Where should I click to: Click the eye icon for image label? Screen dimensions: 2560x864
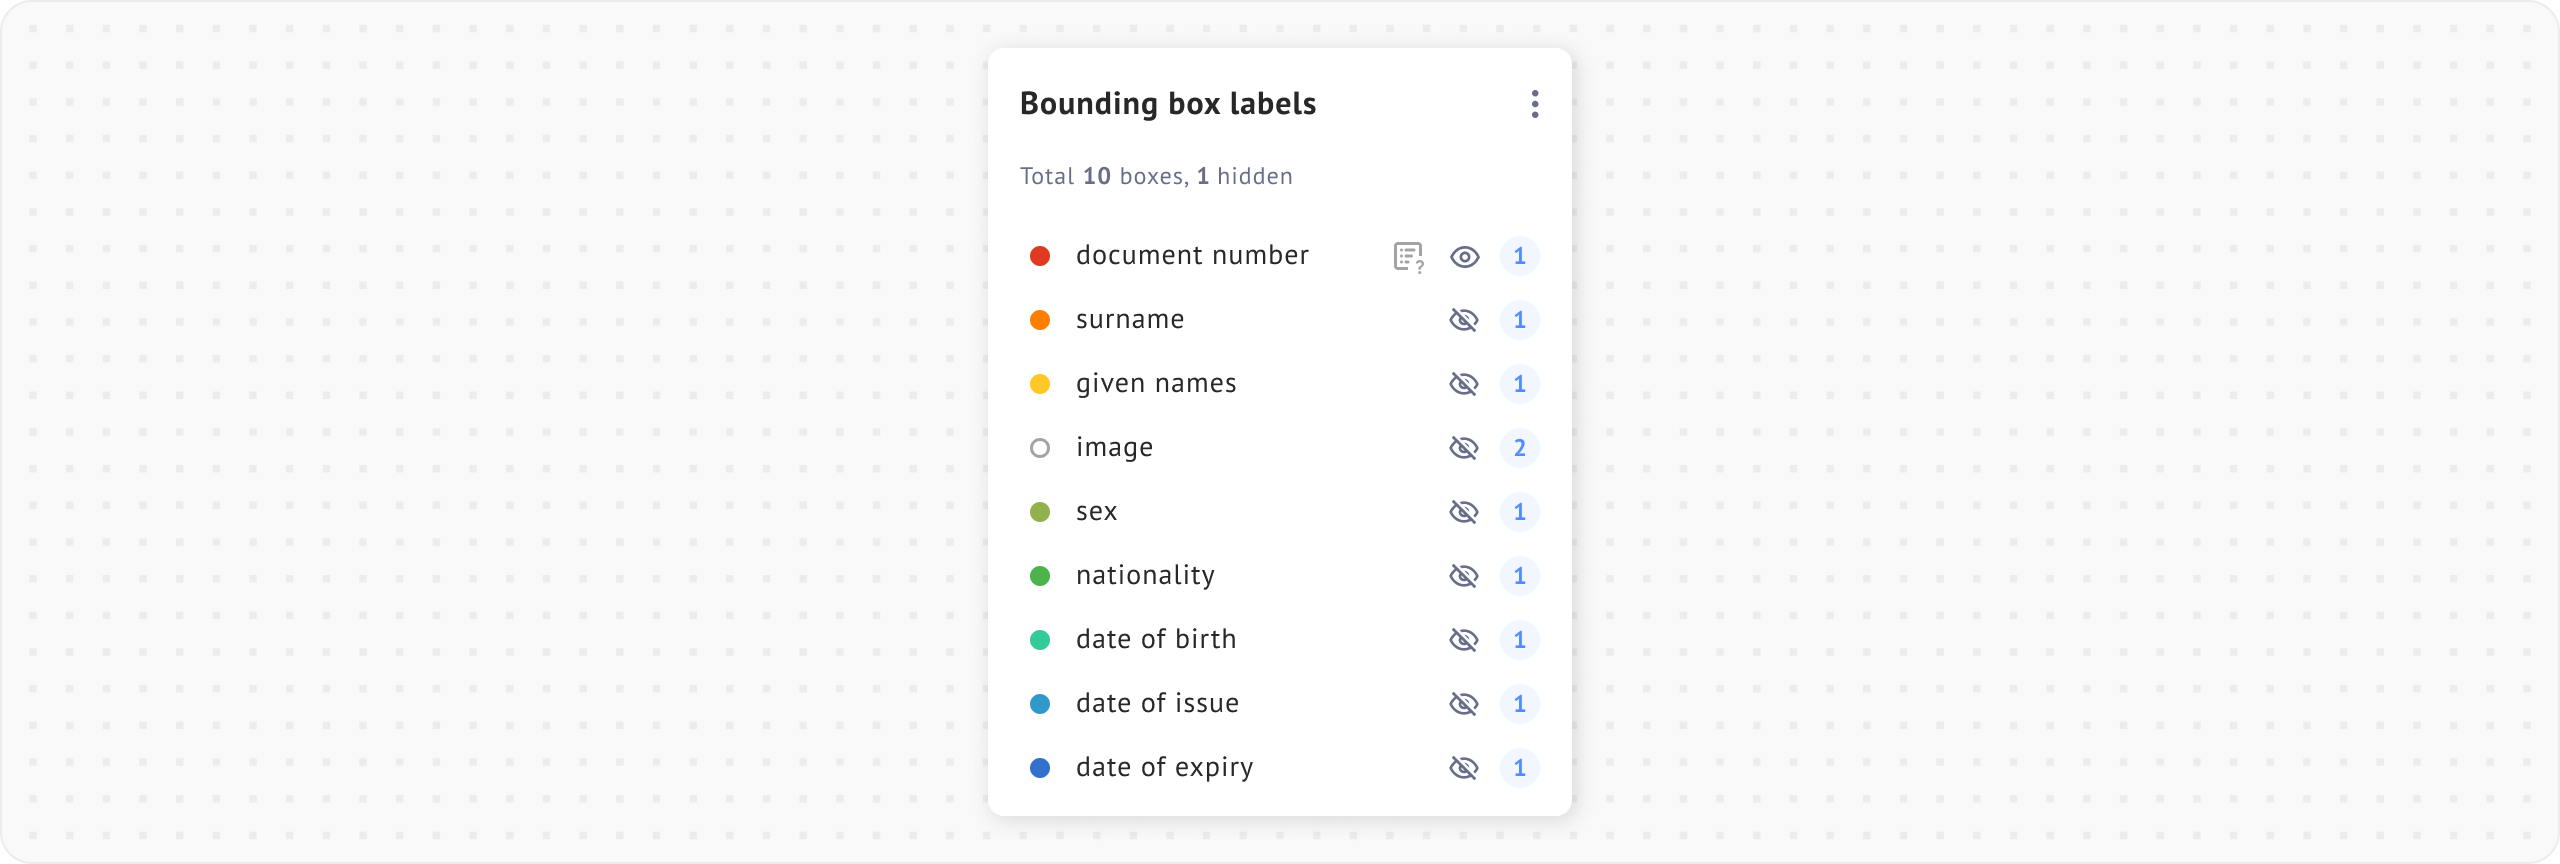pyautogui.click(x=1464, y=448)
